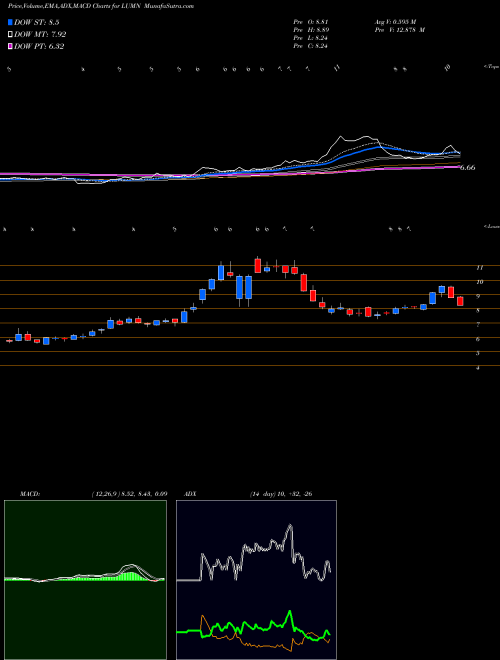Click the 'Pre L: 8.24' value
The width and height of the screenshot is (500, 660).
pyautogui.click(x=311, y=37)
